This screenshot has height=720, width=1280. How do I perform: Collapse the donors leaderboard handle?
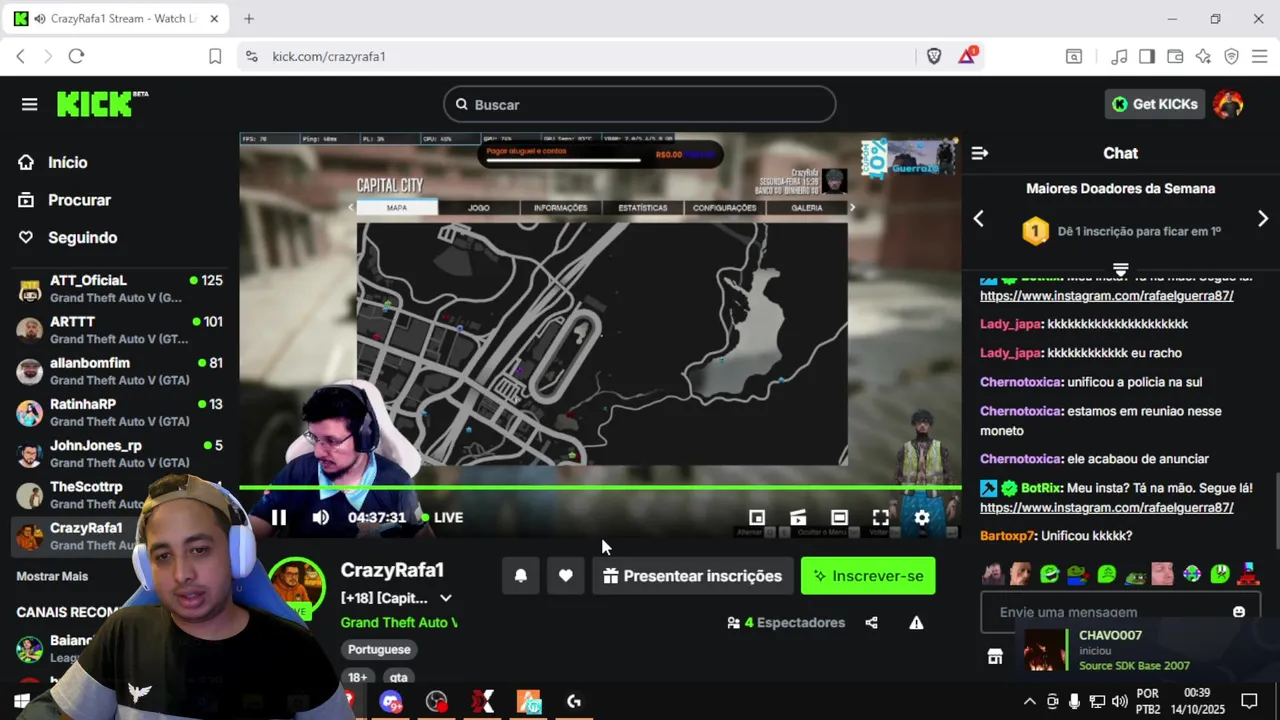point(1121,270)
